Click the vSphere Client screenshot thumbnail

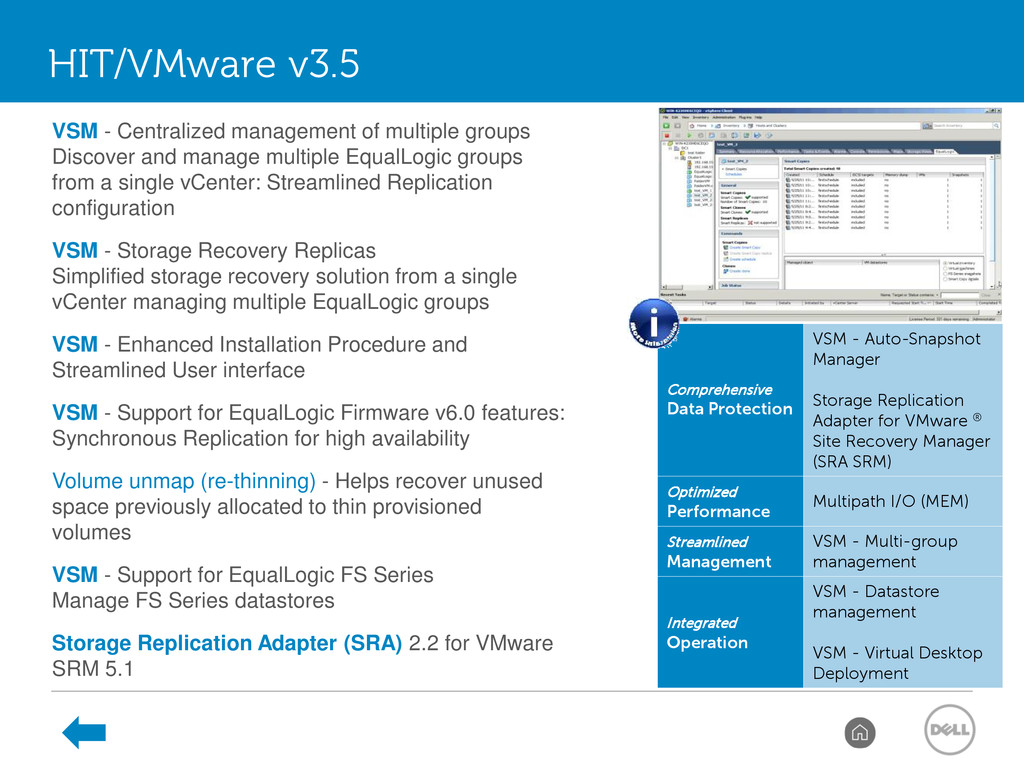pos(829,215)
